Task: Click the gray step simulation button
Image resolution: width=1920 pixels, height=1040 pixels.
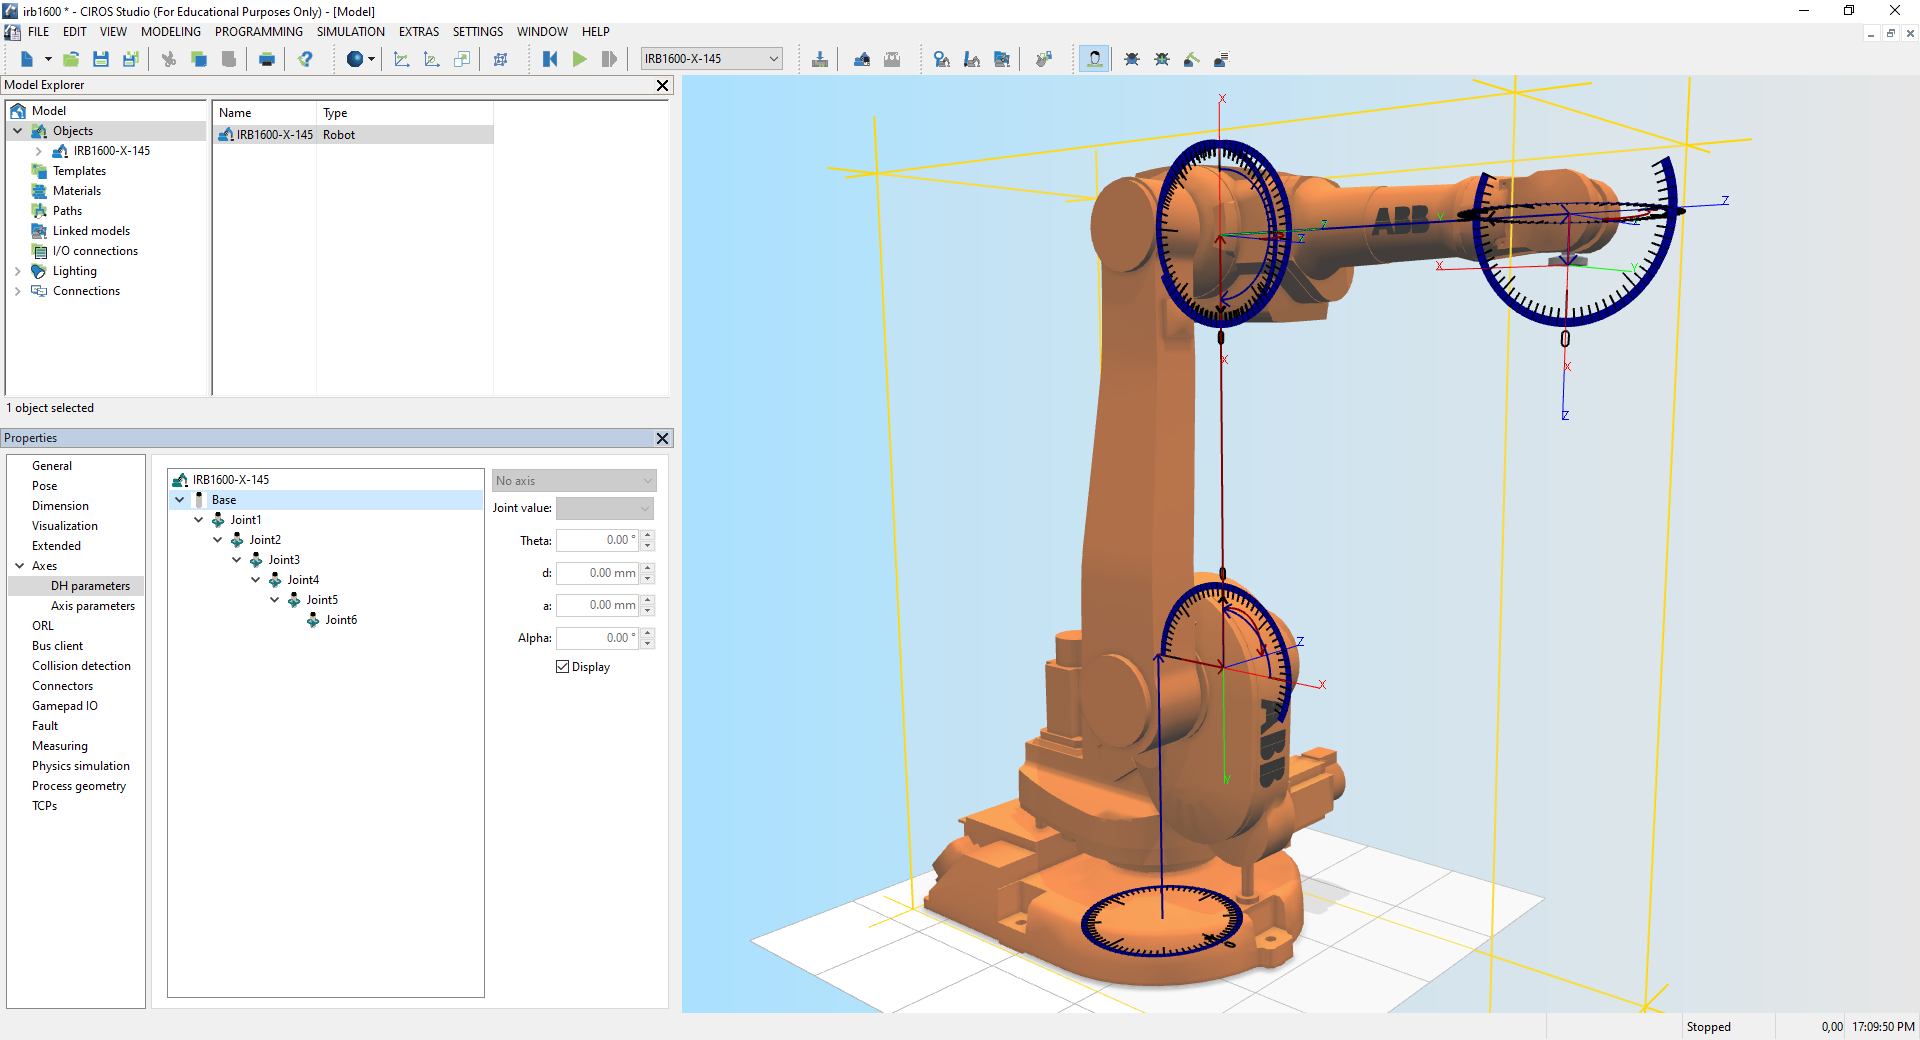Action: (x=609, y=59)
